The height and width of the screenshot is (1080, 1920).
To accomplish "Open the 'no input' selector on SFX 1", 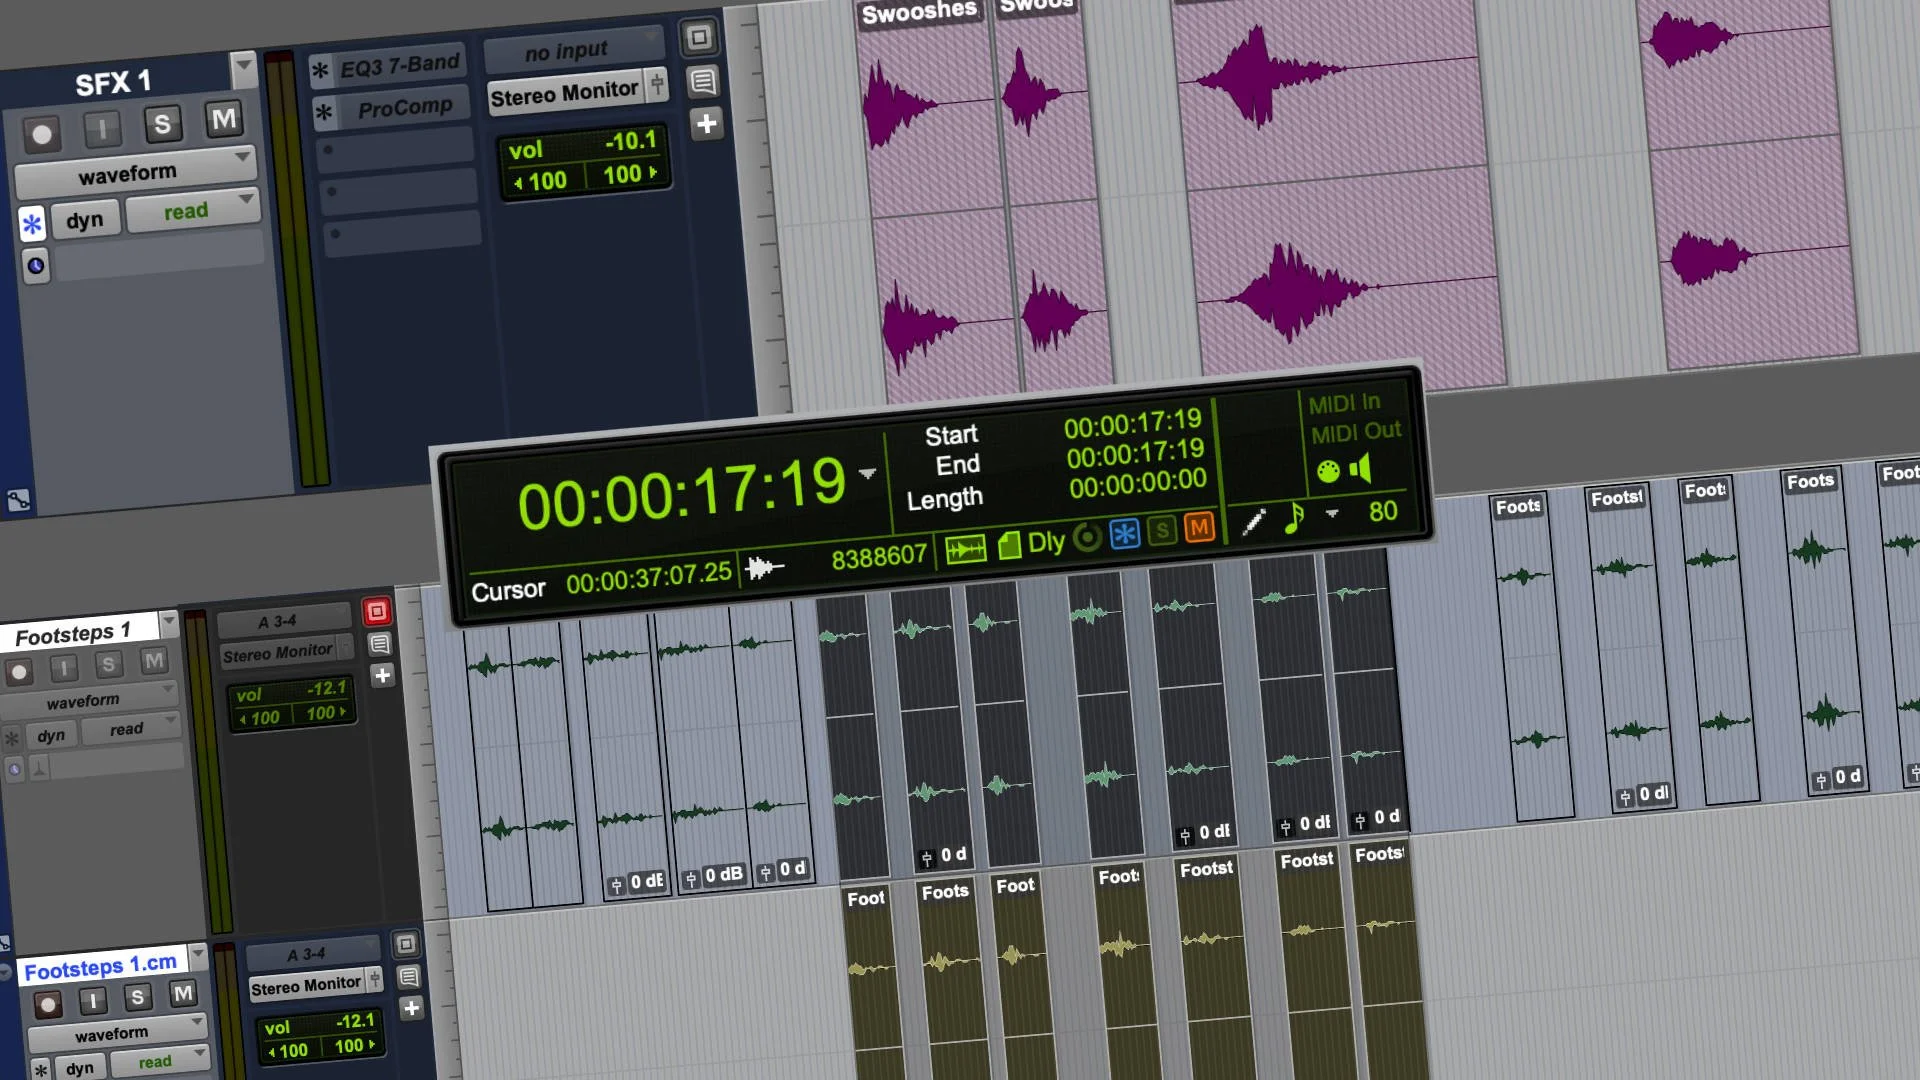I will [574, 50].
